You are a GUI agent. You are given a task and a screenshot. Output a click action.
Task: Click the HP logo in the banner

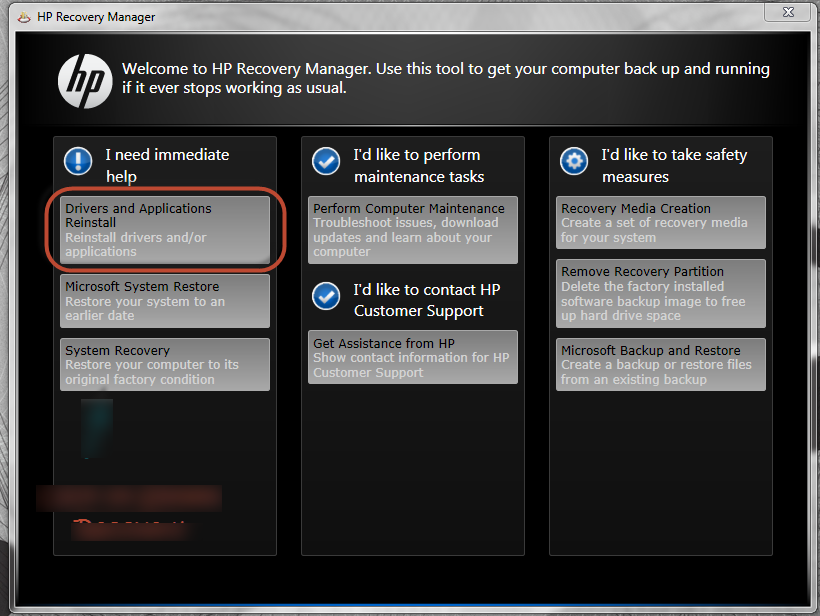tap(85, 80)
